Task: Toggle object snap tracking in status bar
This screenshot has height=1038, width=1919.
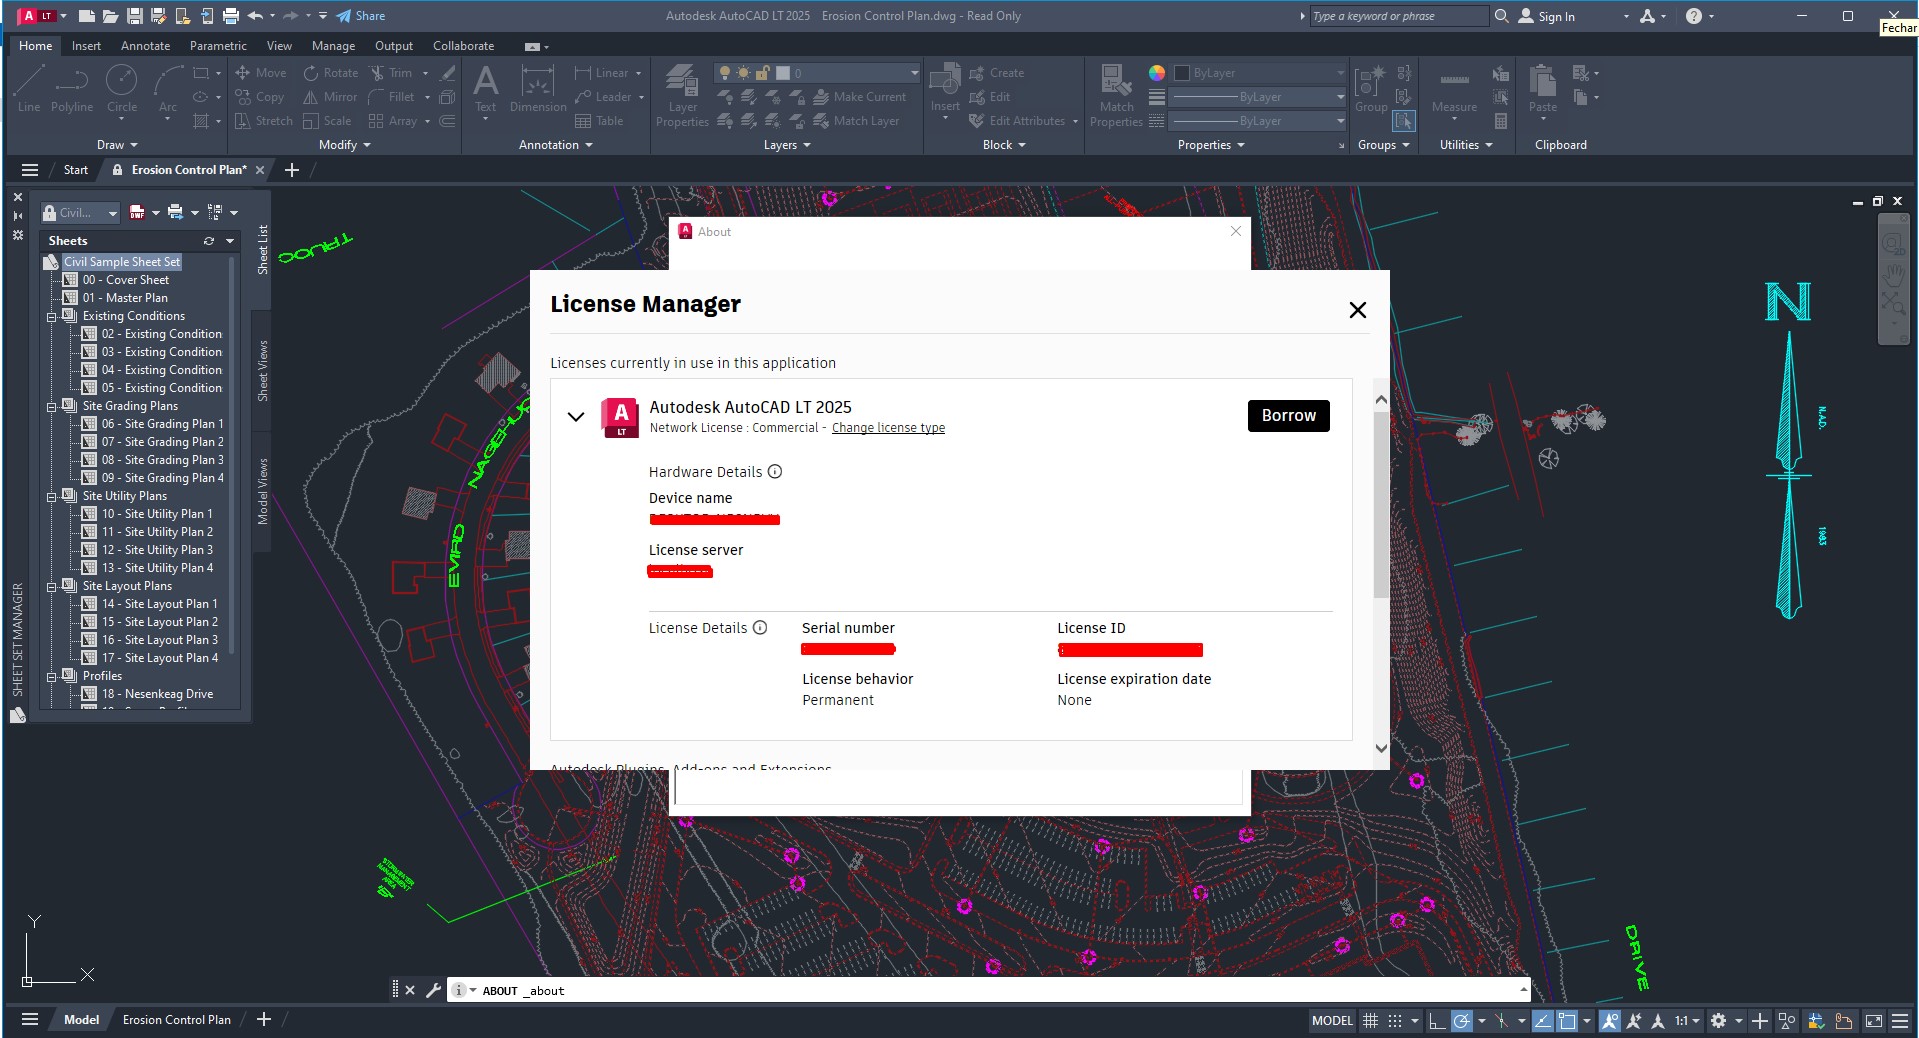Action: click(1543, 1021)
